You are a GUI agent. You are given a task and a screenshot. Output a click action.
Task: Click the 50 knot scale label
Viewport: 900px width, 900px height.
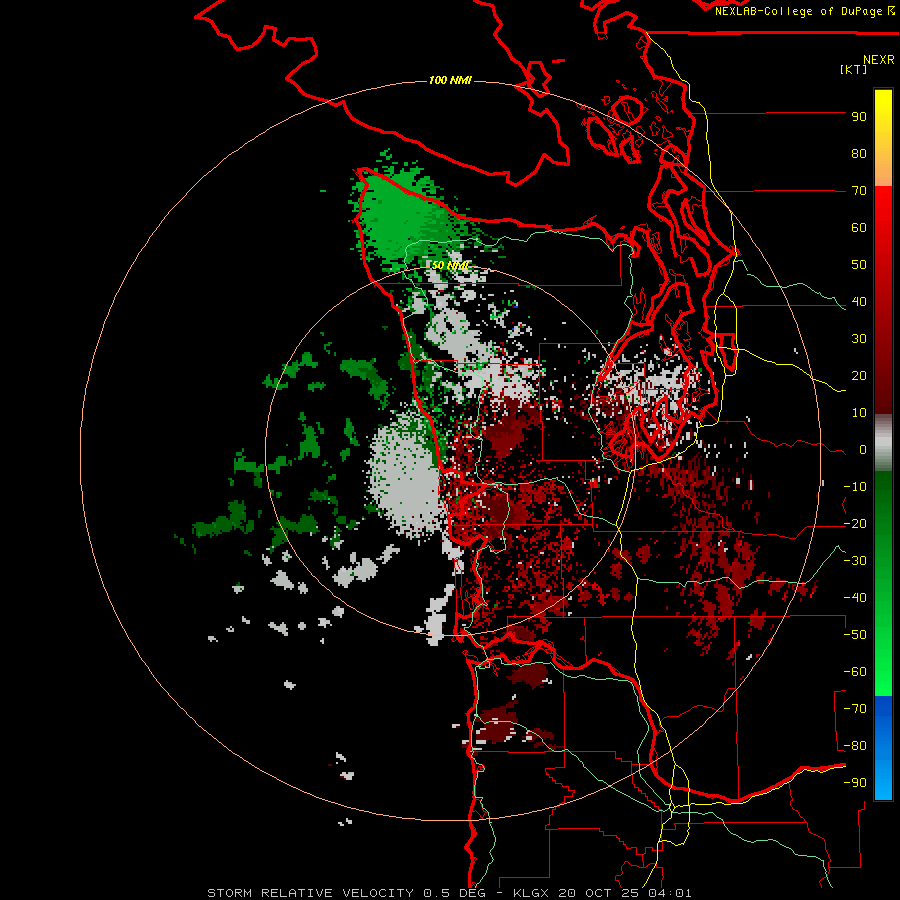(x=859, y=265)
